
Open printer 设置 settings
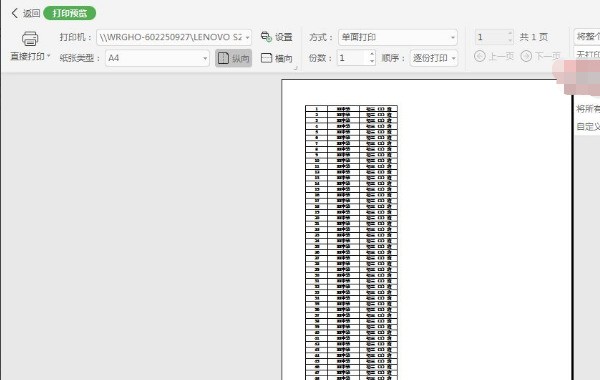(x=277, y=37)
